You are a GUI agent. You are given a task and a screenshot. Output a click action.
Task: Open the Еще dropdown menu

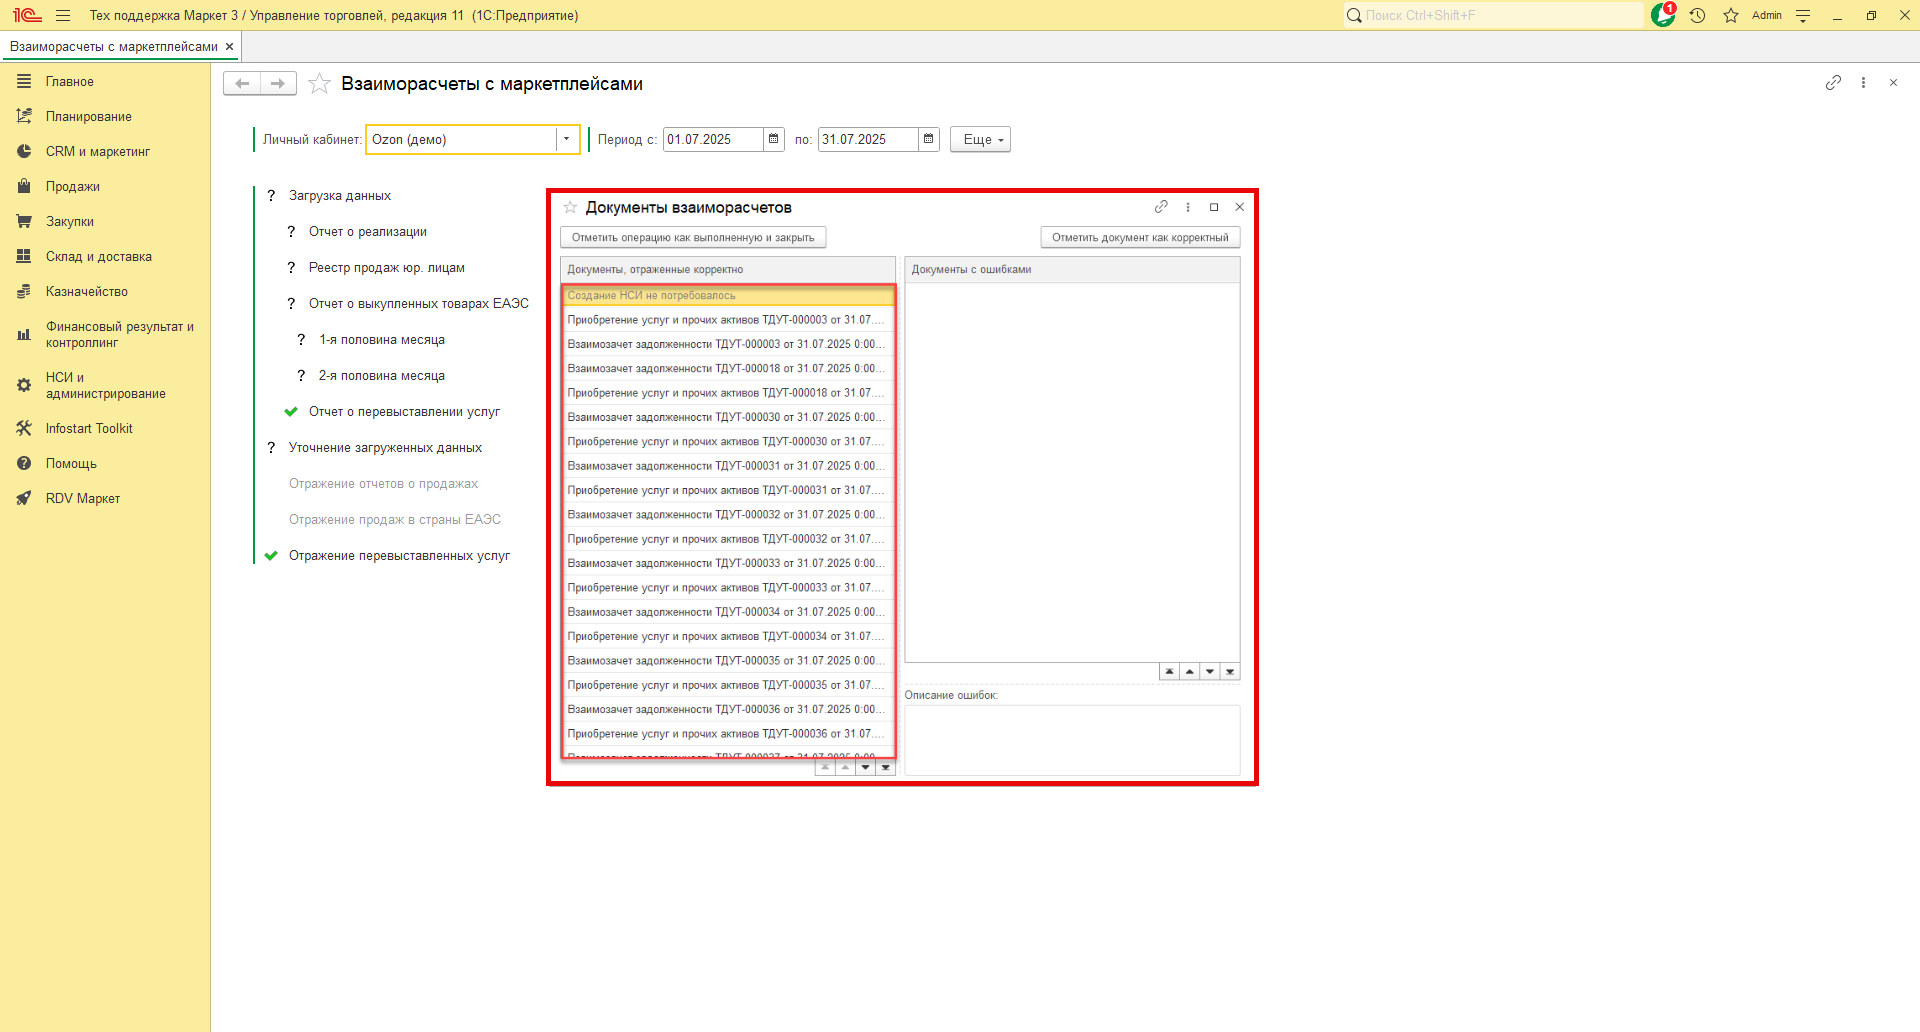980,139
